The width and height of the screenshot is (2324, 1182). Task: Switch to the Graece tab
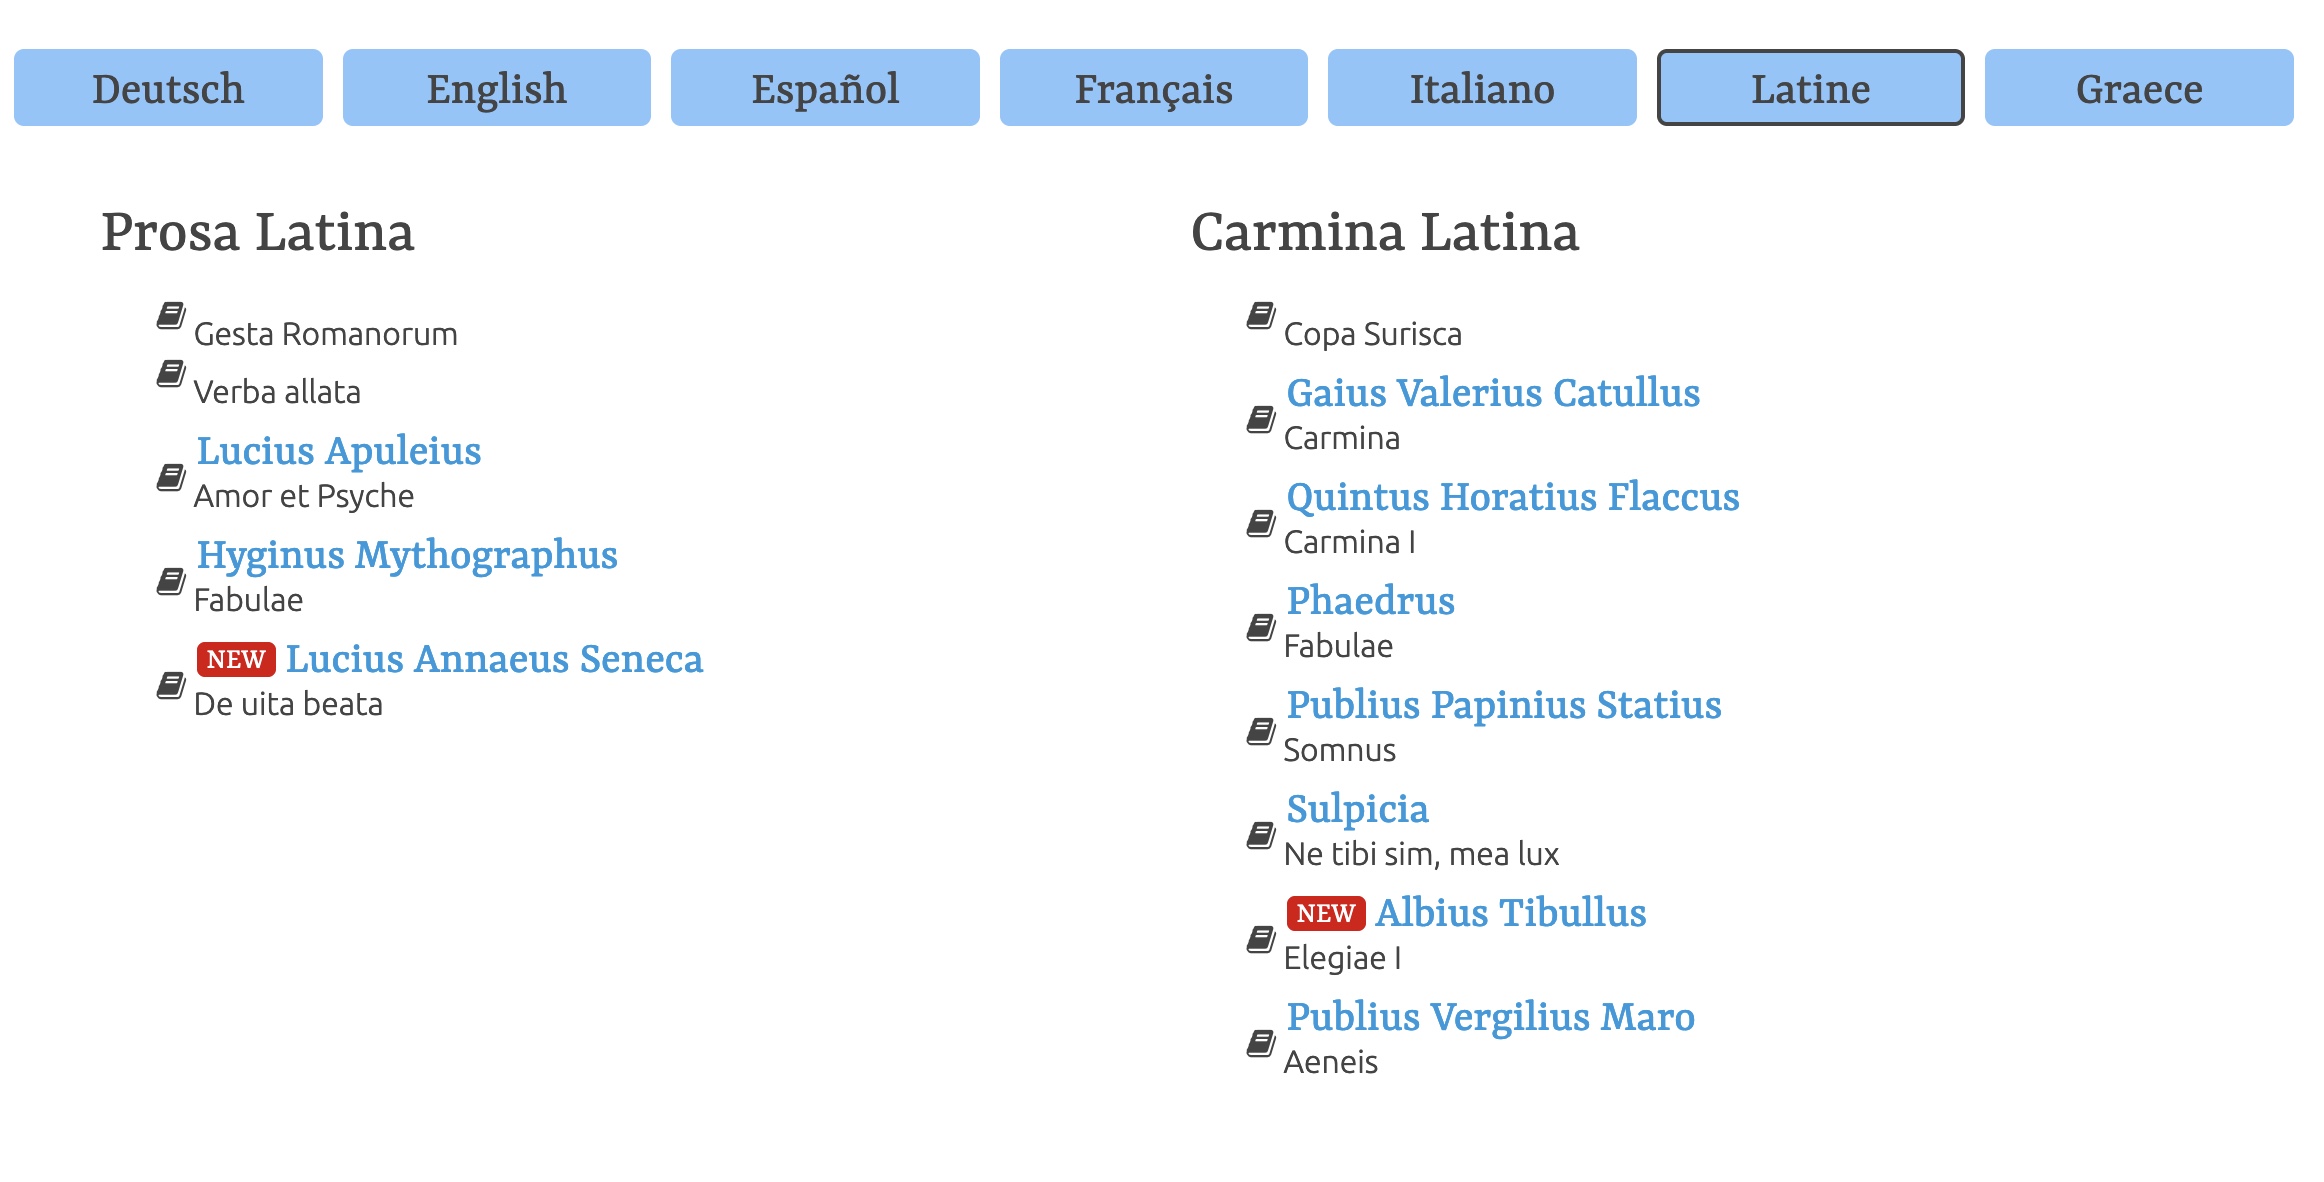[x=2139, y=88]
